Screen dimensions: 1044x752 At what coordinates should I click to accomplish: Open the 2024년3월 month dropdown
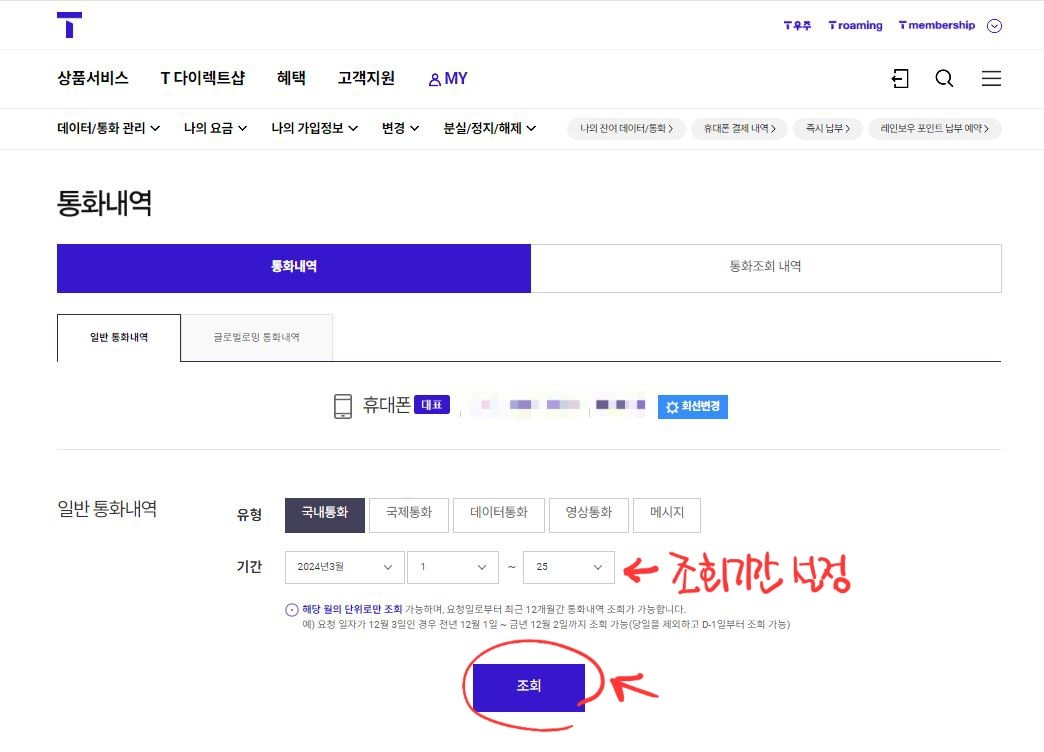(344, 567)
